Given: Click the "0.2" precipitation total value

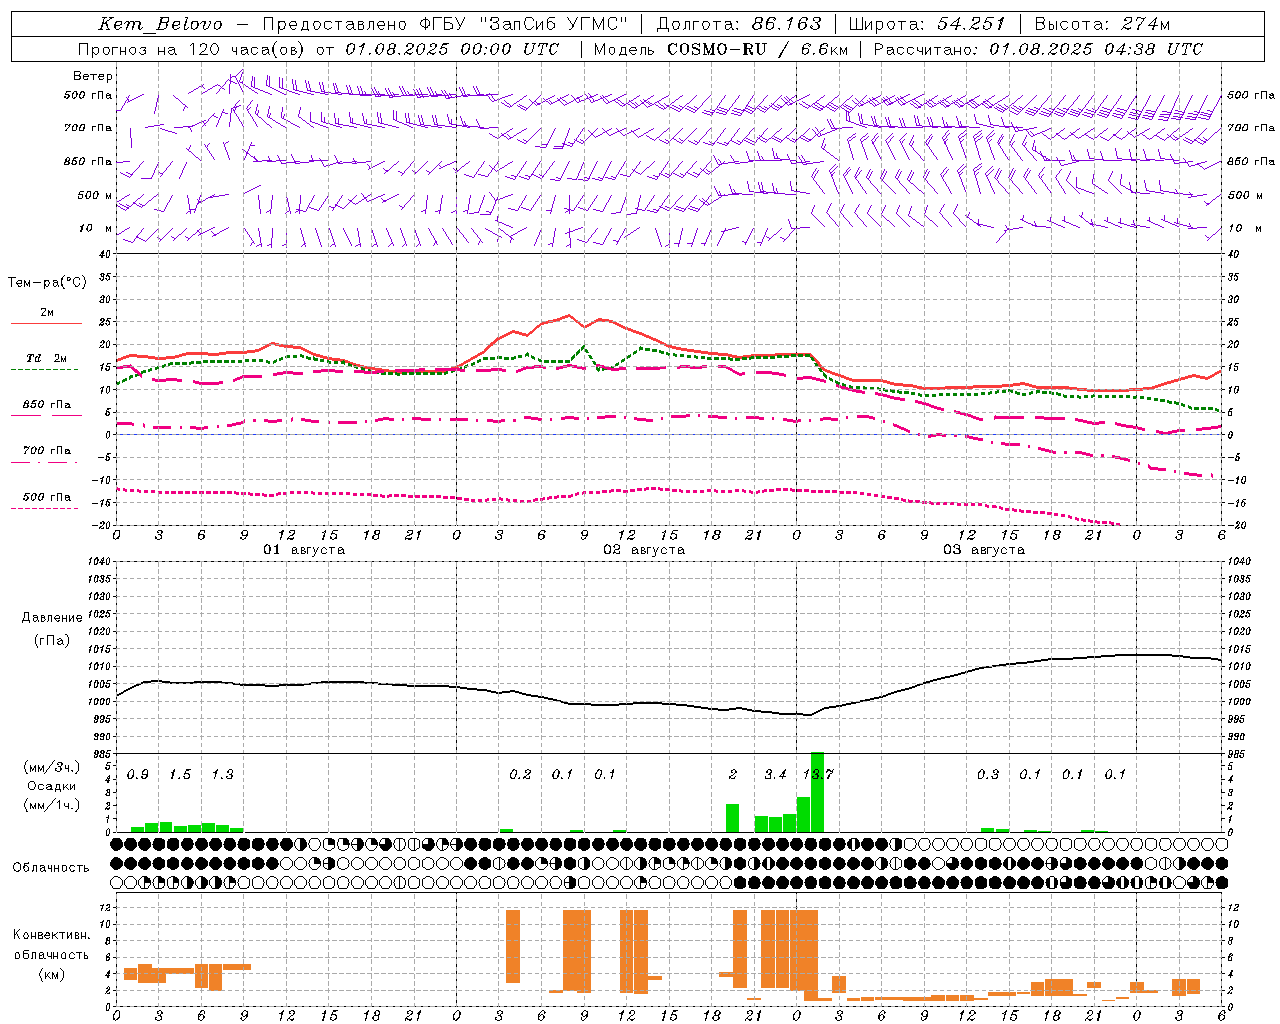Looking at the screenshot, I should click(x=520, y=775).
